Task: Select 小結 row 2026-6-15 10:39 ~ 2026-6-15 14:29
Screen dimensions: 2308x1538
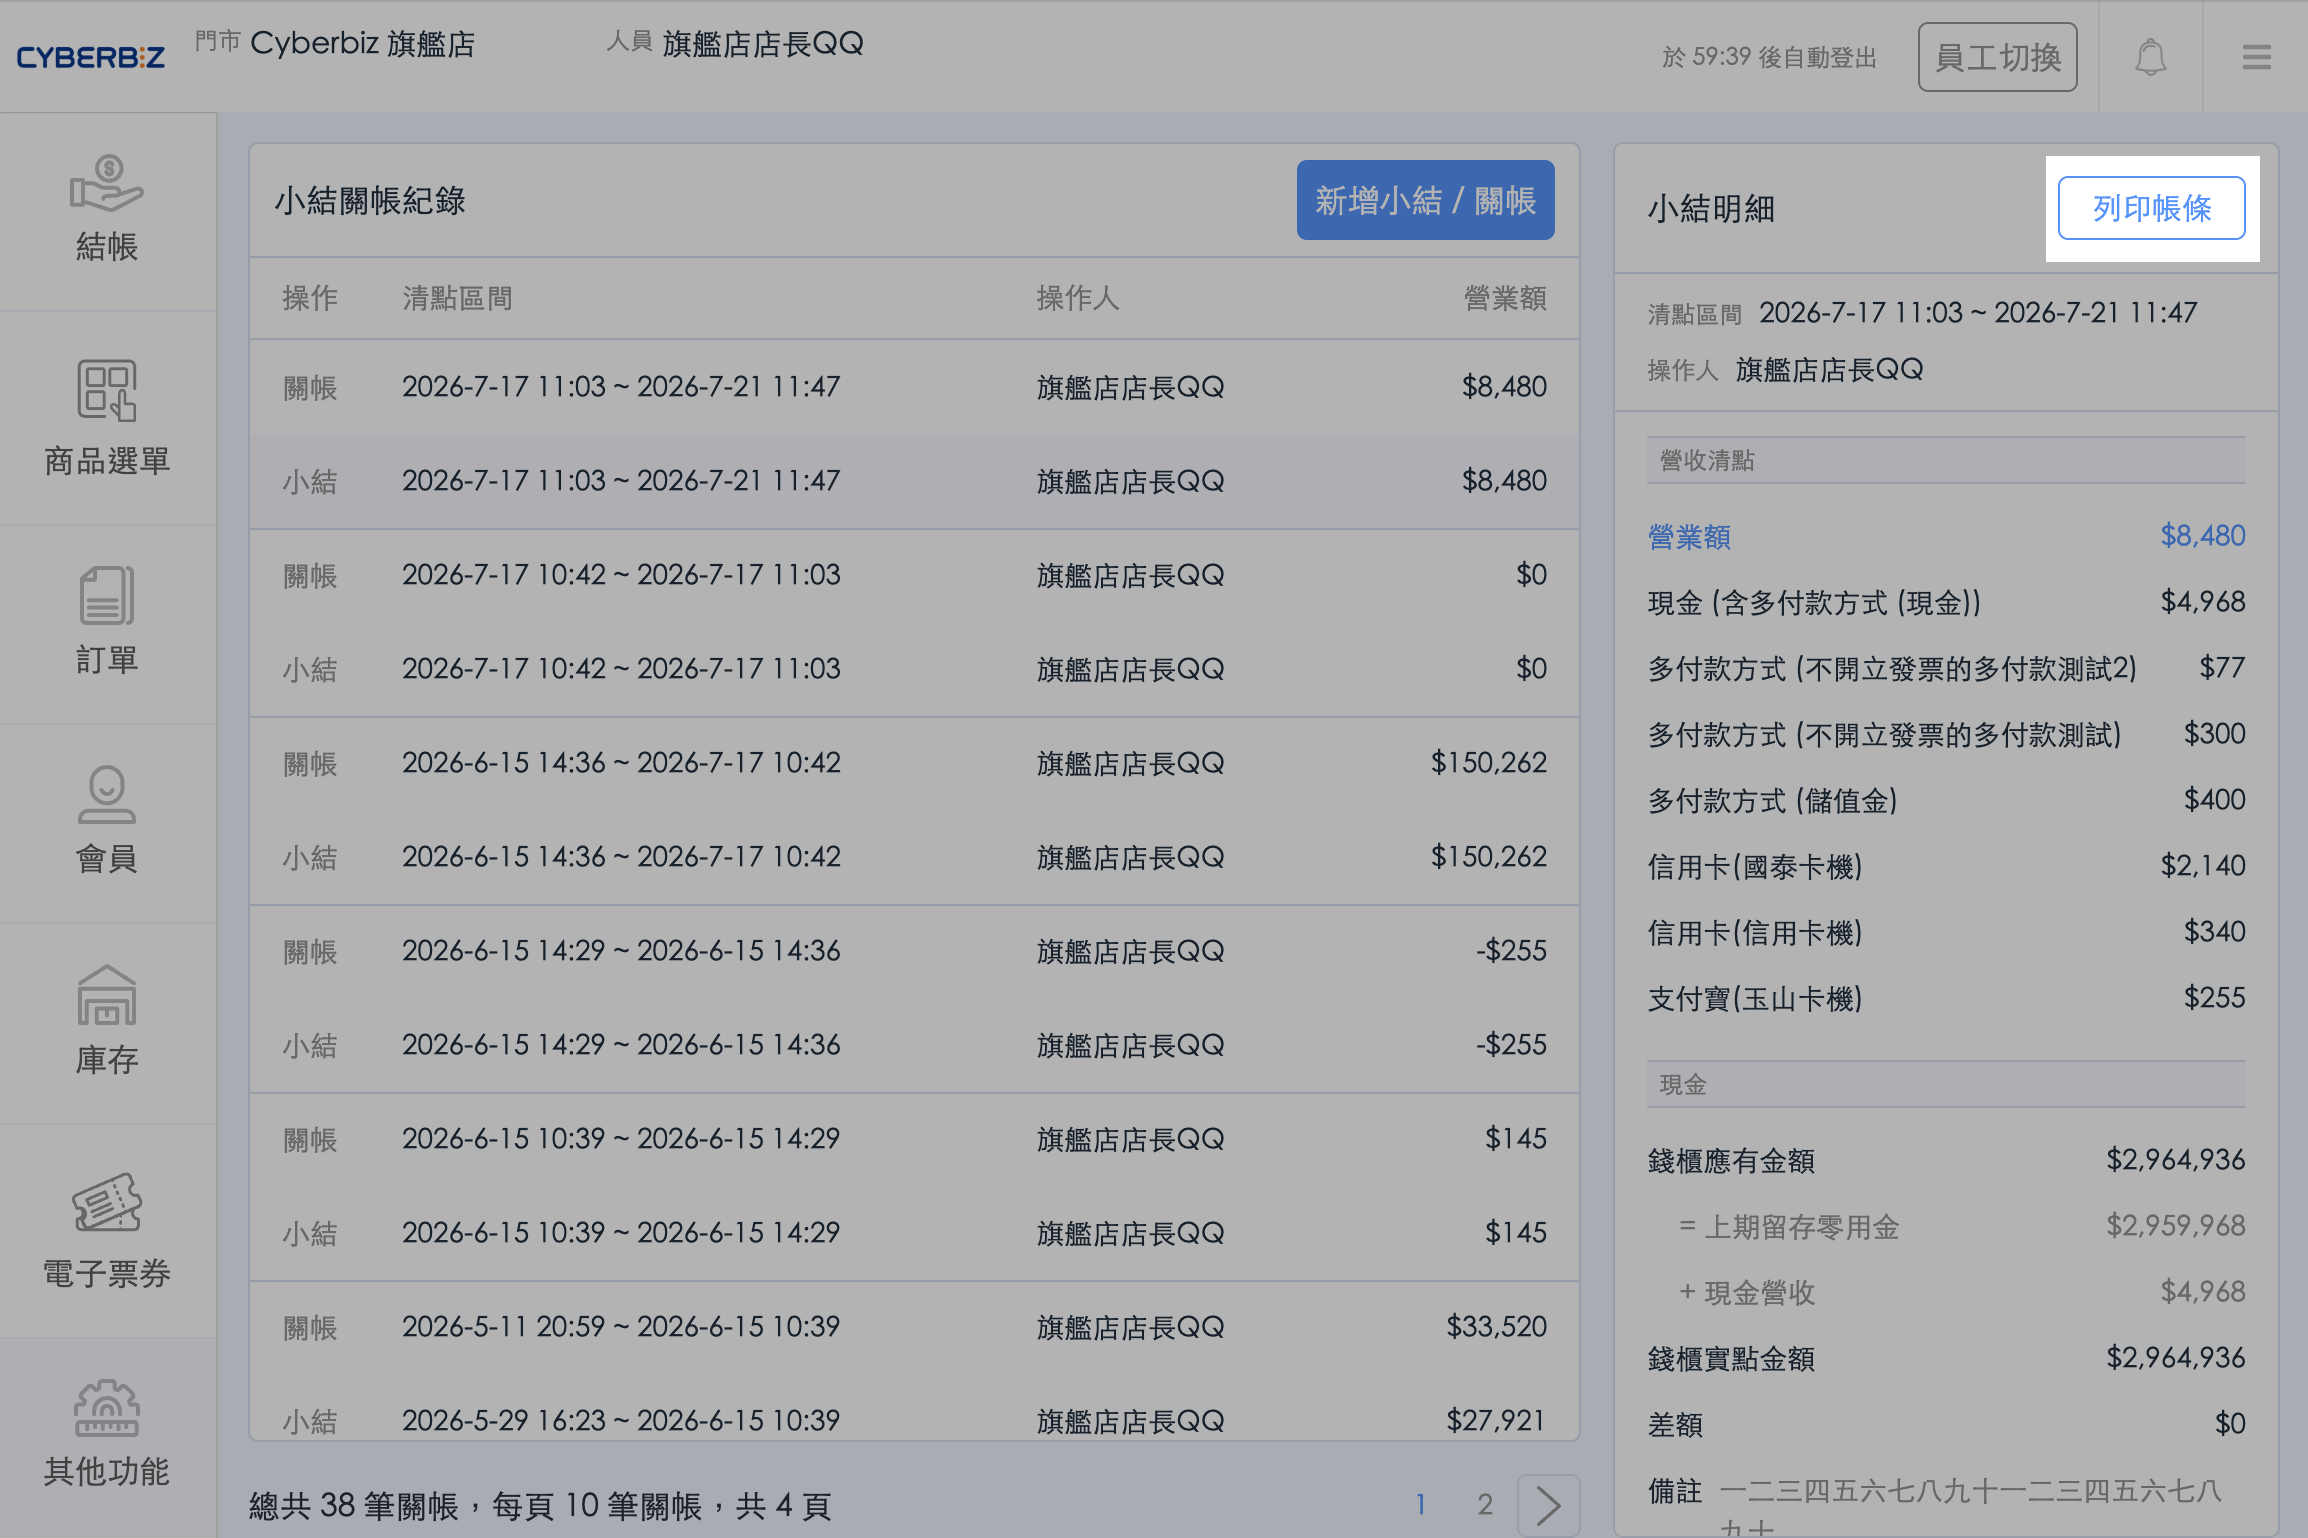Action: tap(914, 1233)
